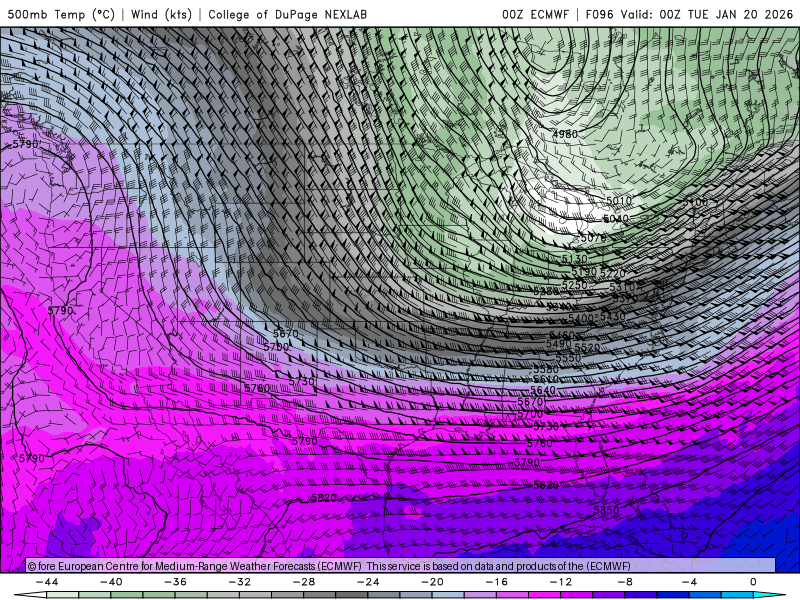Click "F096 Valid: 00Z TUE JAN 20 2026"
This screenshot has height=600, width=800.
tap(689, 14)
